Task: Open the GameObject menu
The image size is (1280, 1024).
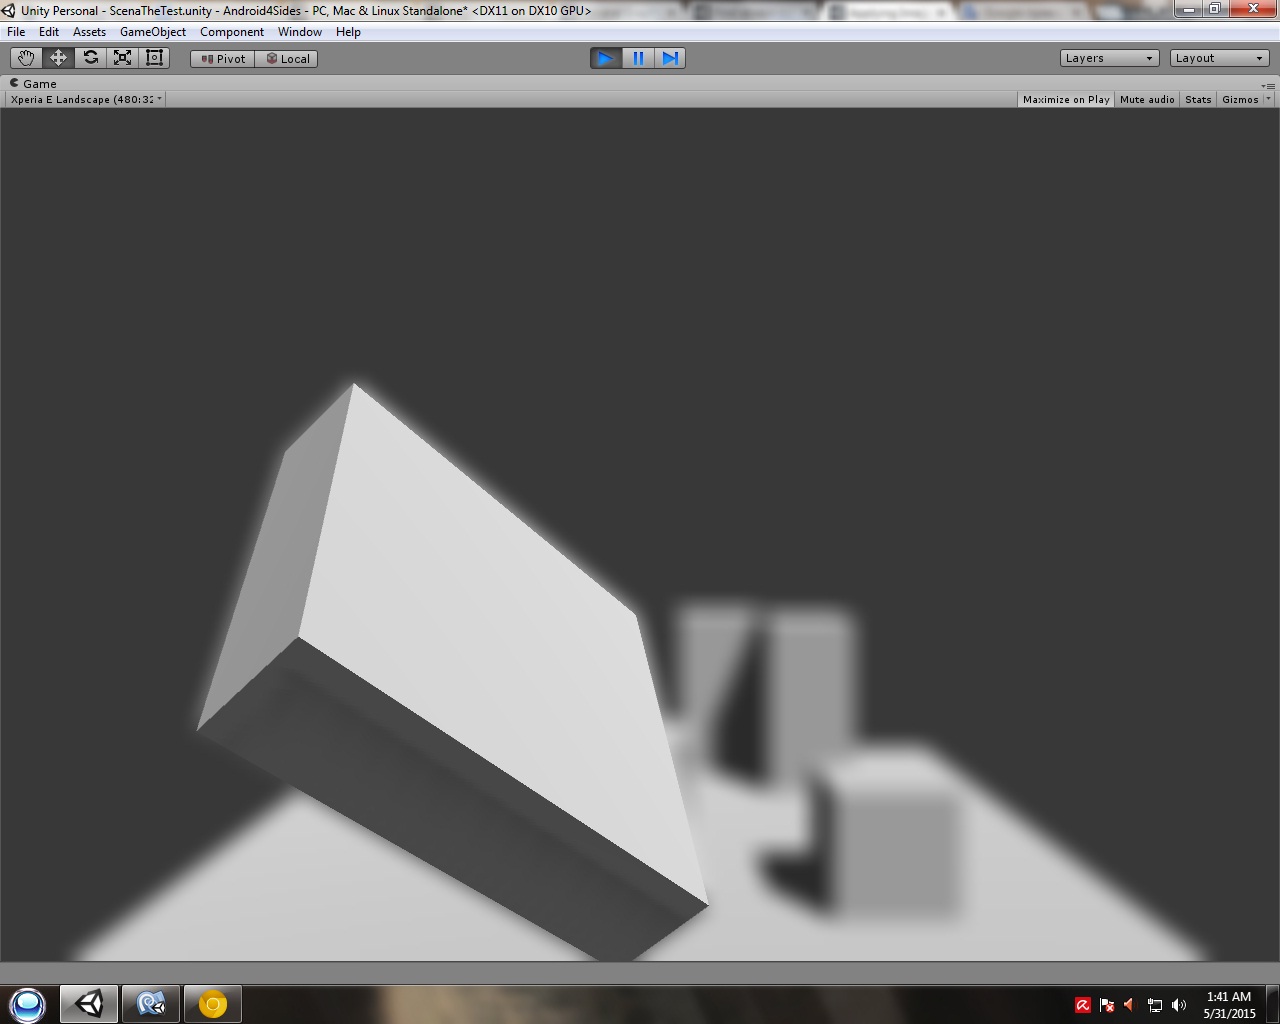Action: [152, 31]
